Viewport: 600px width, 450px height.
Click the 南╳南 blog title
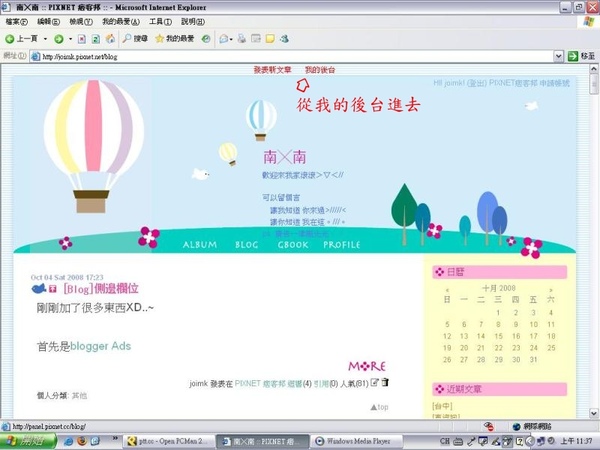tap(284, 157)
